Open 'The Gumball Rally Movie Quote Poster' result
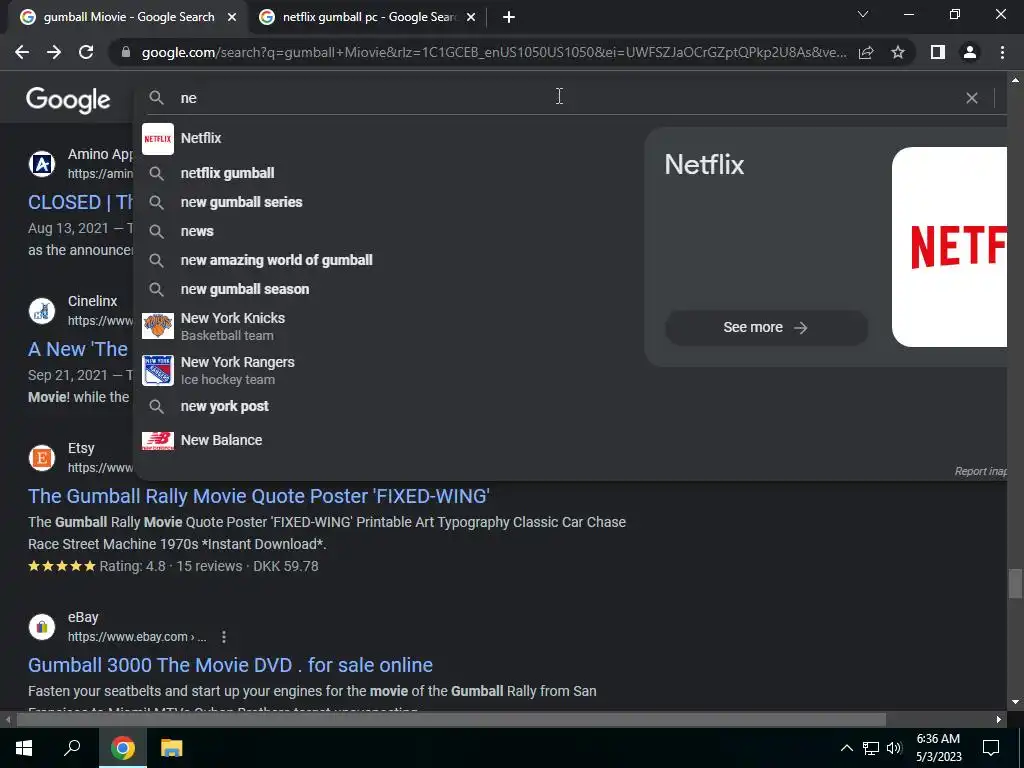1024x768 pixels. (259, 496)
